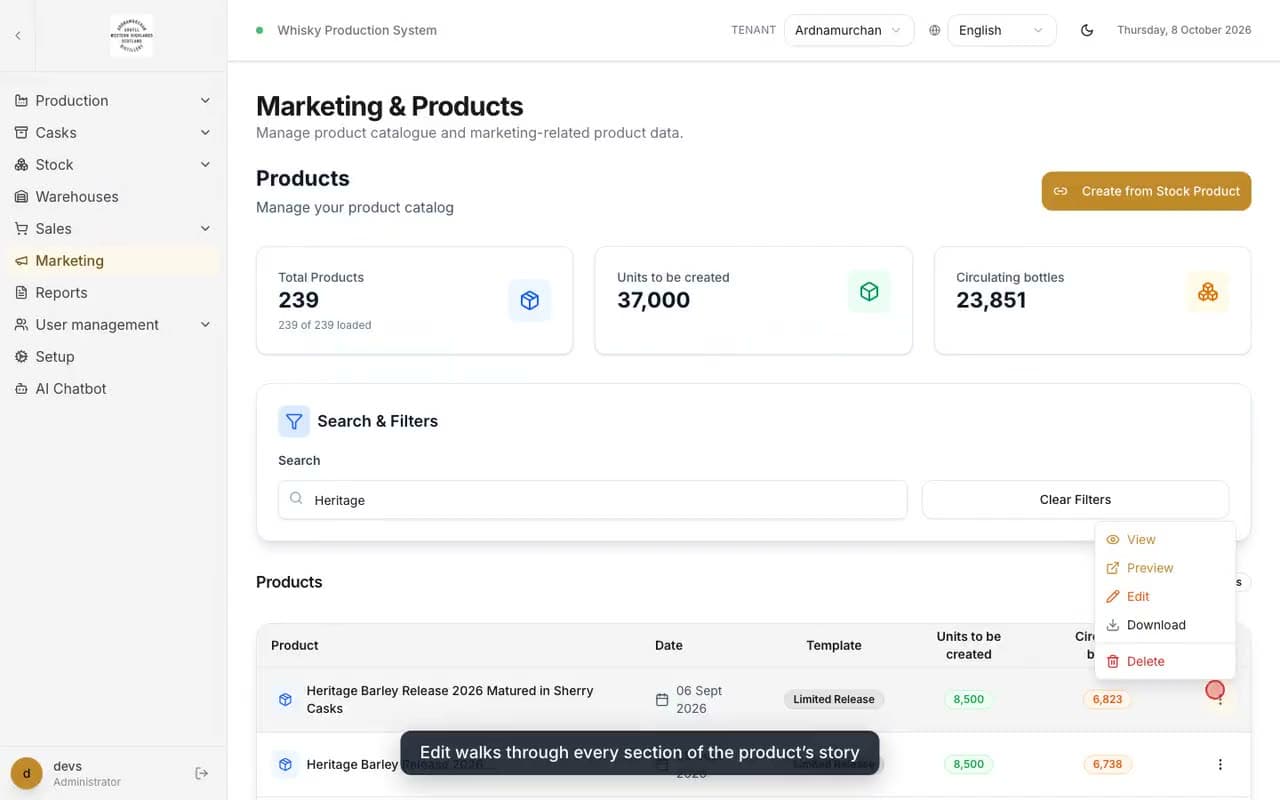This screenshot has height=800, width=1280.
Task: Collapse the sidebar with the back chevron
Action: point(17,36)
